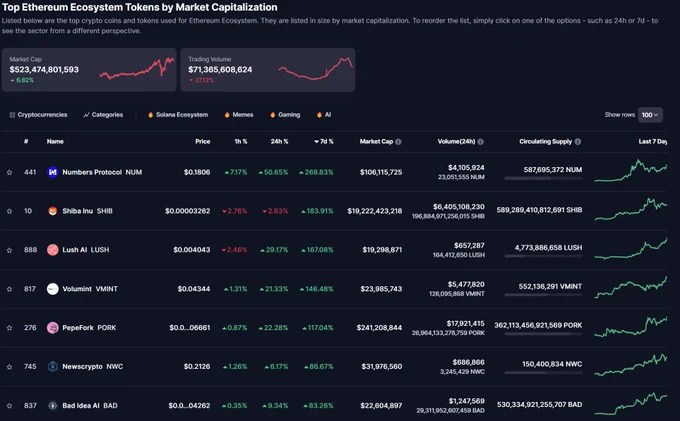This screenshot has height=421, width=680.
Task: Click the Shiba Inu coin logo
Action: point(52,211)
